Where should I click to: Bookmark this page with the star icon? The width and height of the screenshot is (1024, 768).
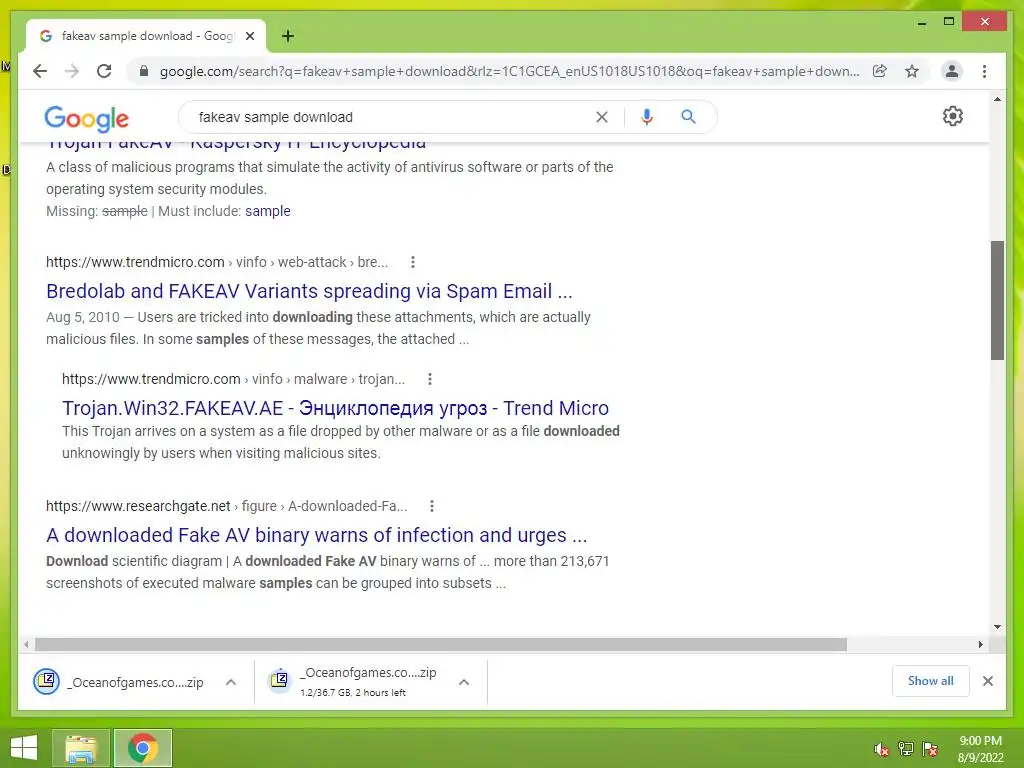tap(912, 71)
